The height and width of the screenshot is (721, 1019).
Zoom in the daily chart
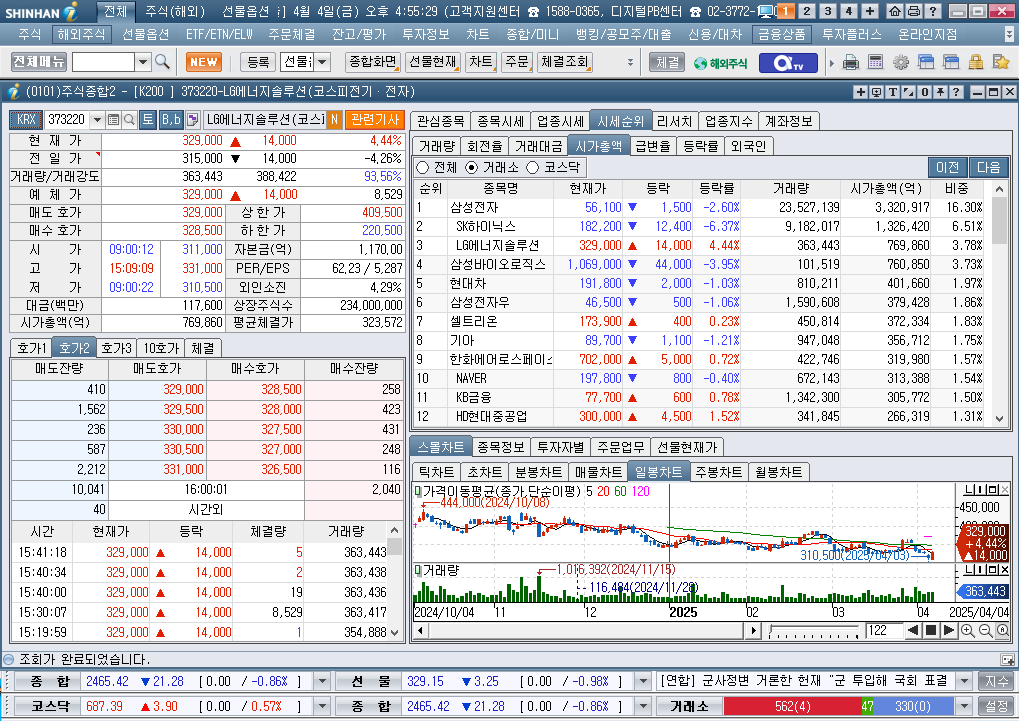pos(967,630)
